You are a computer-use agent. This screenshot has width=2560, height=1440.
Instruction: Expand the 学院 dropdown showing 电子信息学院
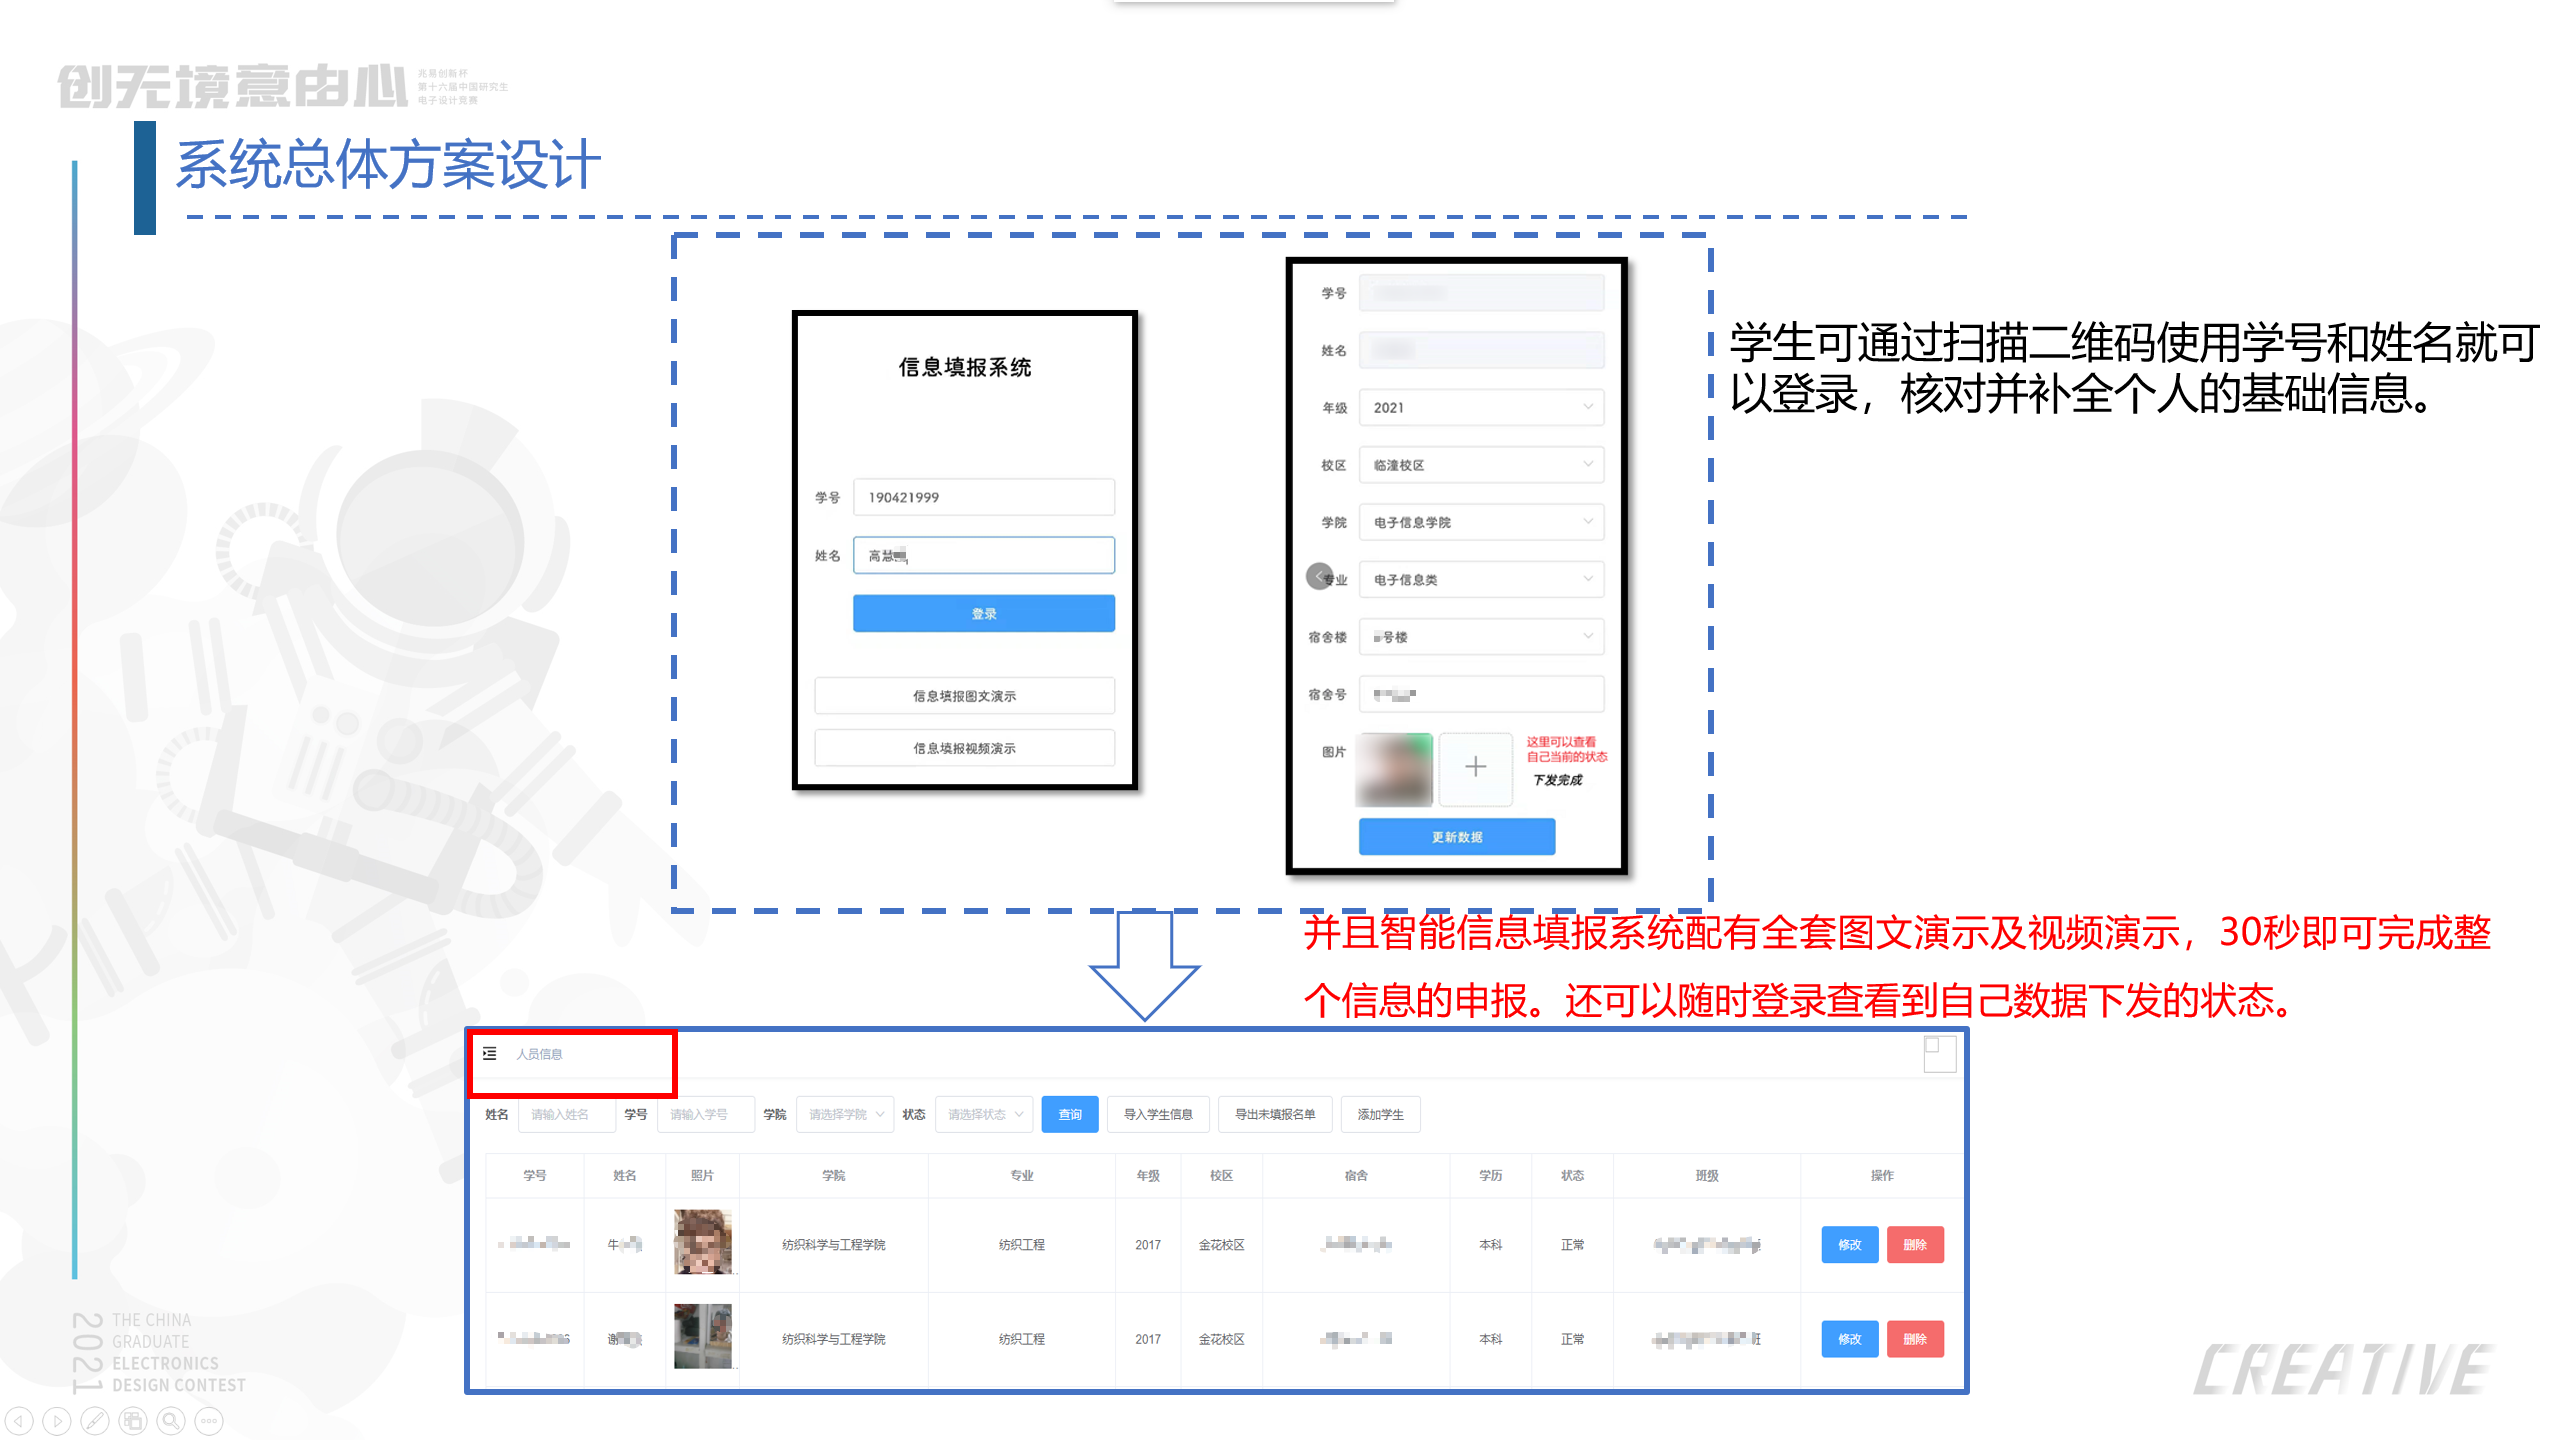[x=1482, y=522]
